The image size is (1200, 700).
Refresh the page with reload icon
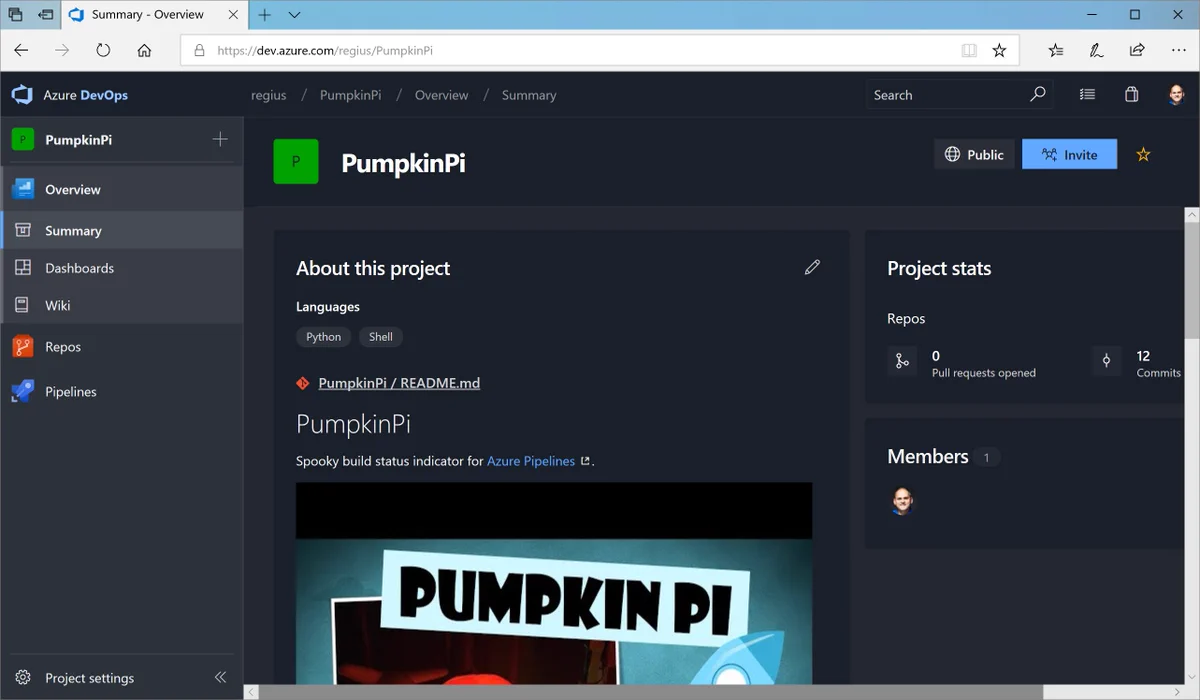103,50
